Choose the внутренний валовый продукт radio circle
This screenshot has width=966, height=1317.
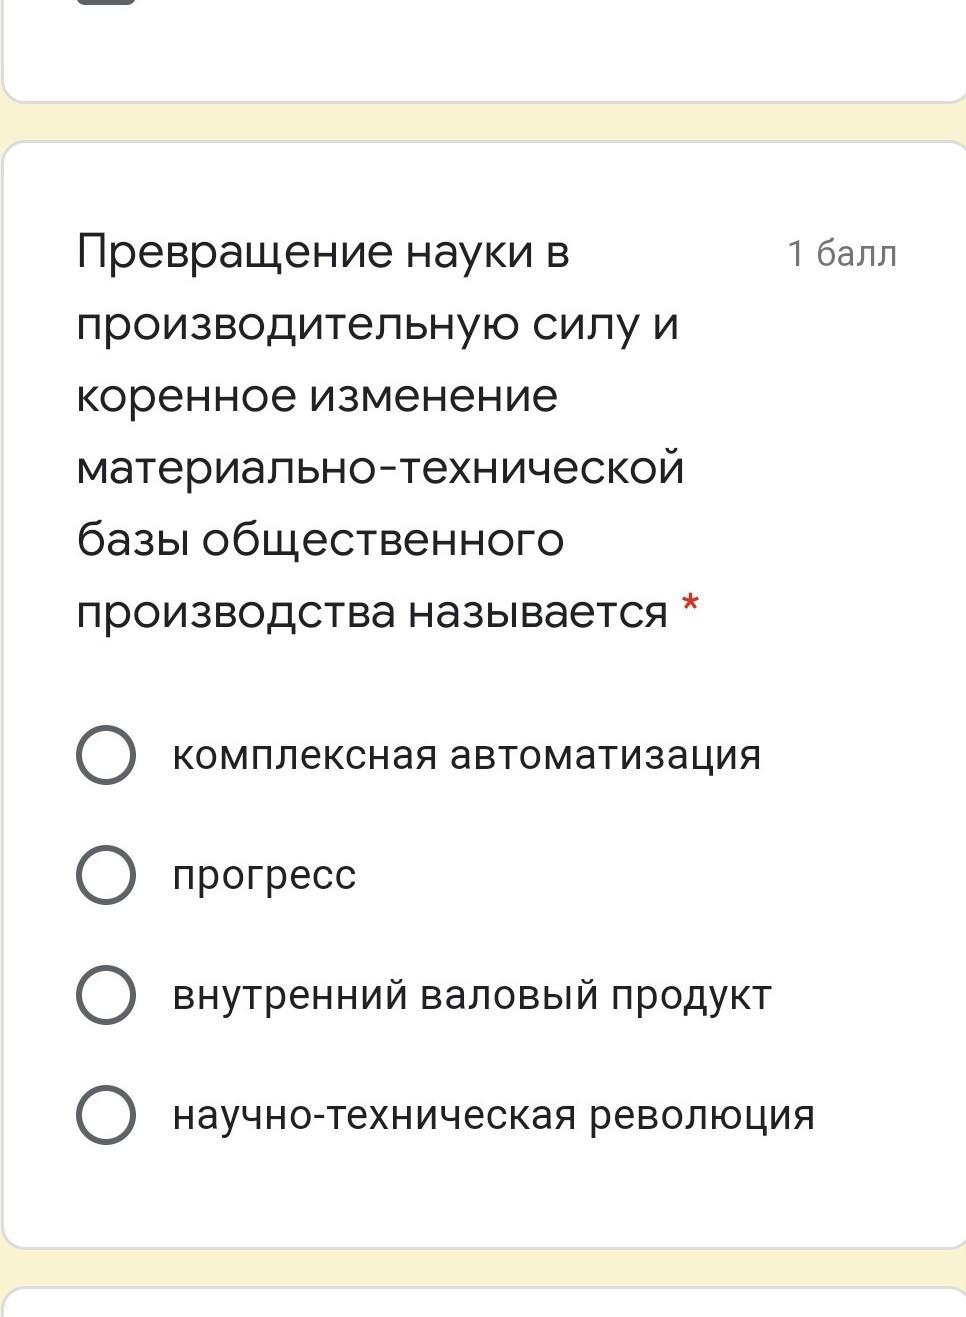(106, 995)
